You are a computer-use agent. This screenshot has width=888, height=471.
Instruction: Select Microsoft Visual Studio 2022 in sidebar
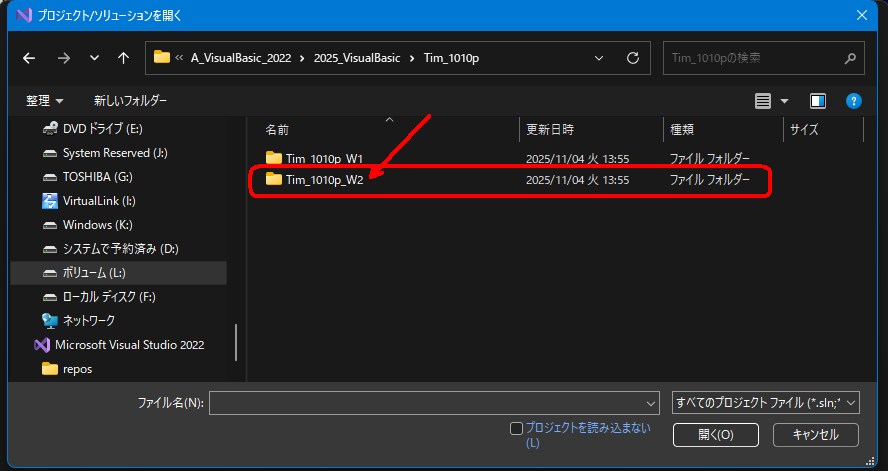[129, 345]
